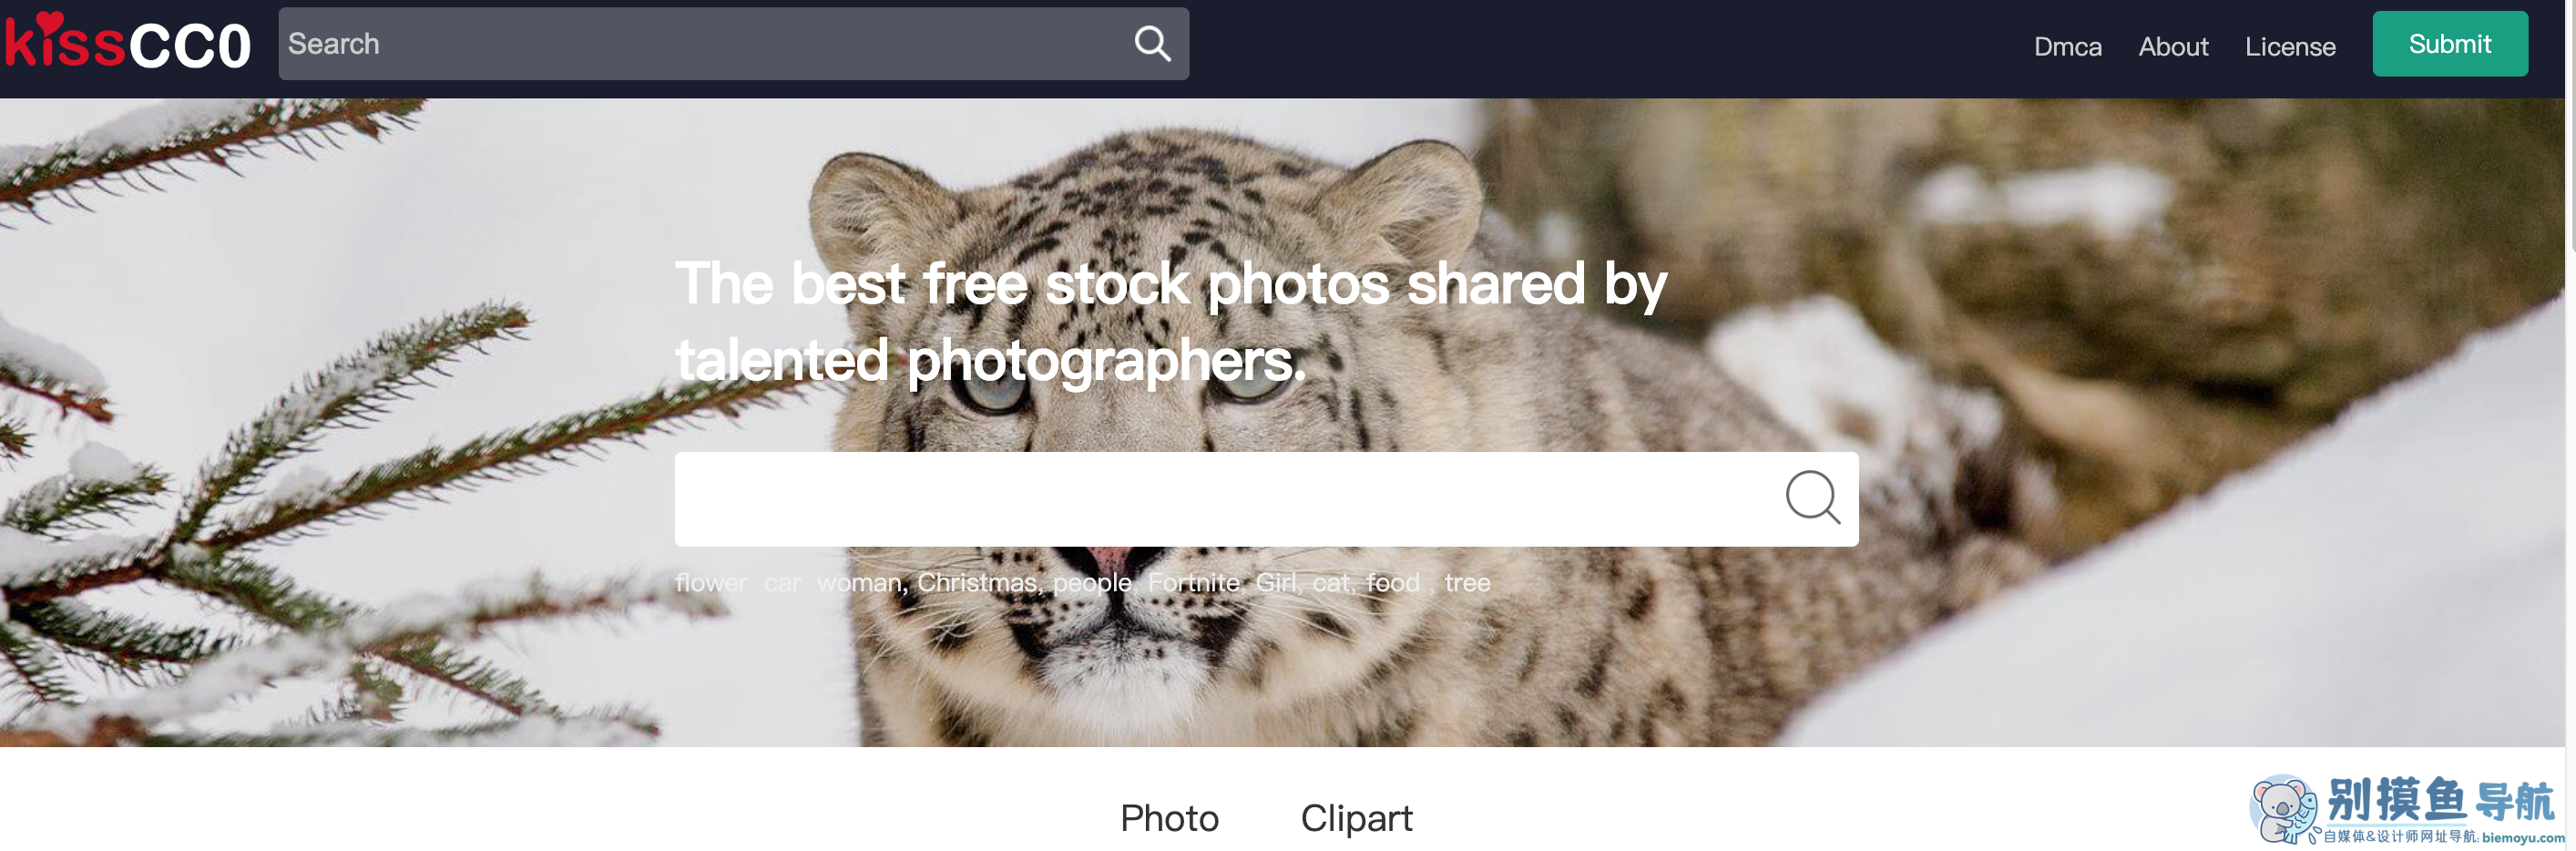The width and height of the screenshot is (2576, 851).
Task: Click the hero search magnifier icon
Action: click(x=1812, y=498)
